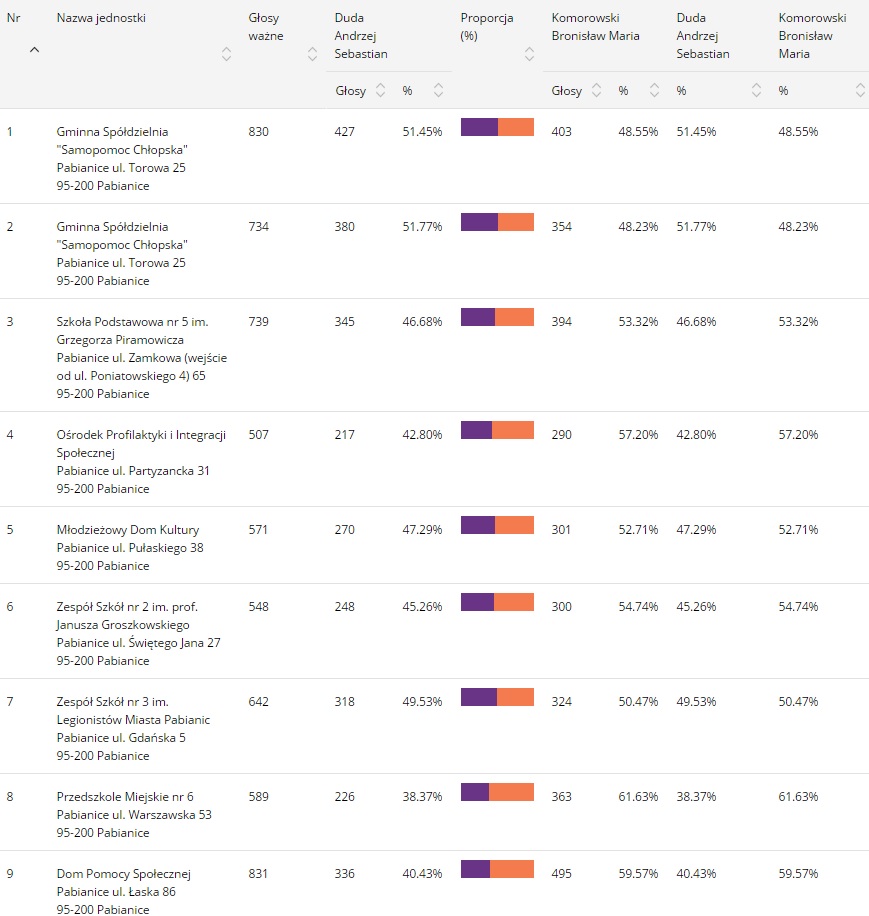
Task: Sort by Proporcja (%) column arrows
Action: [529, 54]
